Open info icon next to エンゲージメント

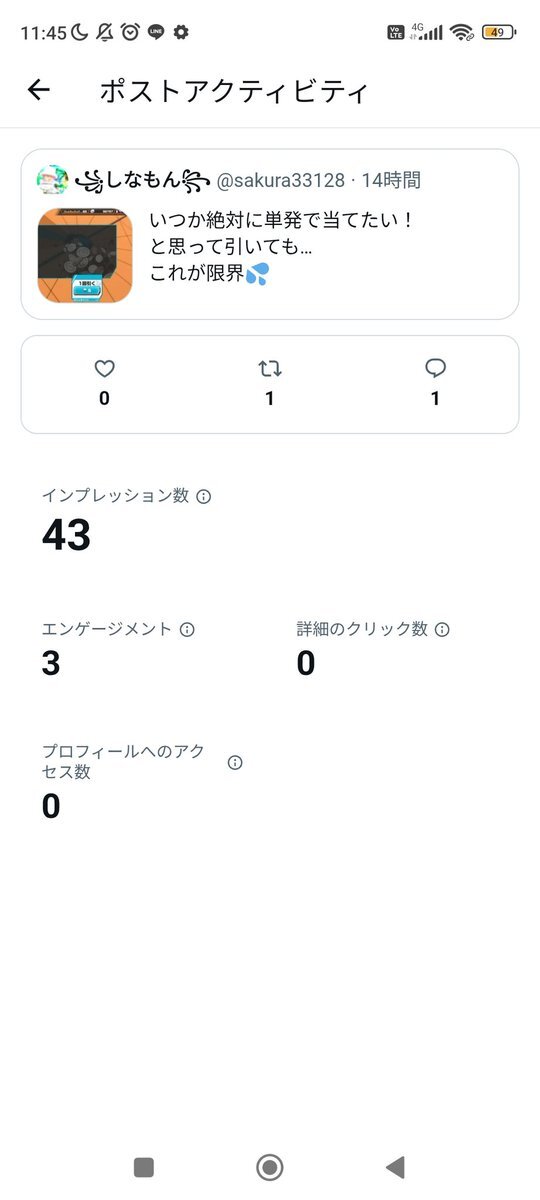point(187,630)
